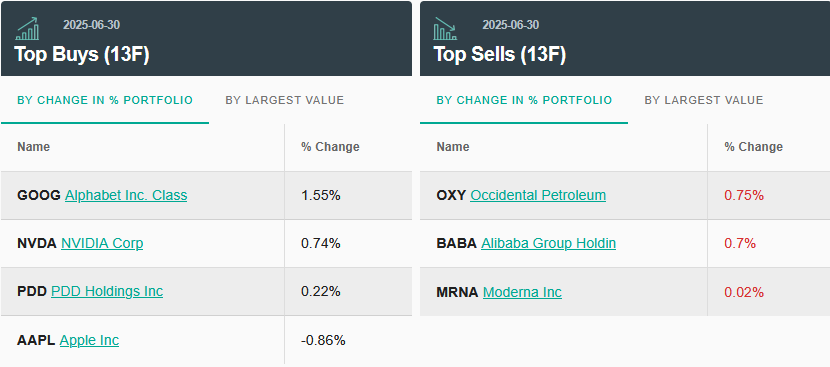Open the Alibaba Group Holdin link

[548, 243]
